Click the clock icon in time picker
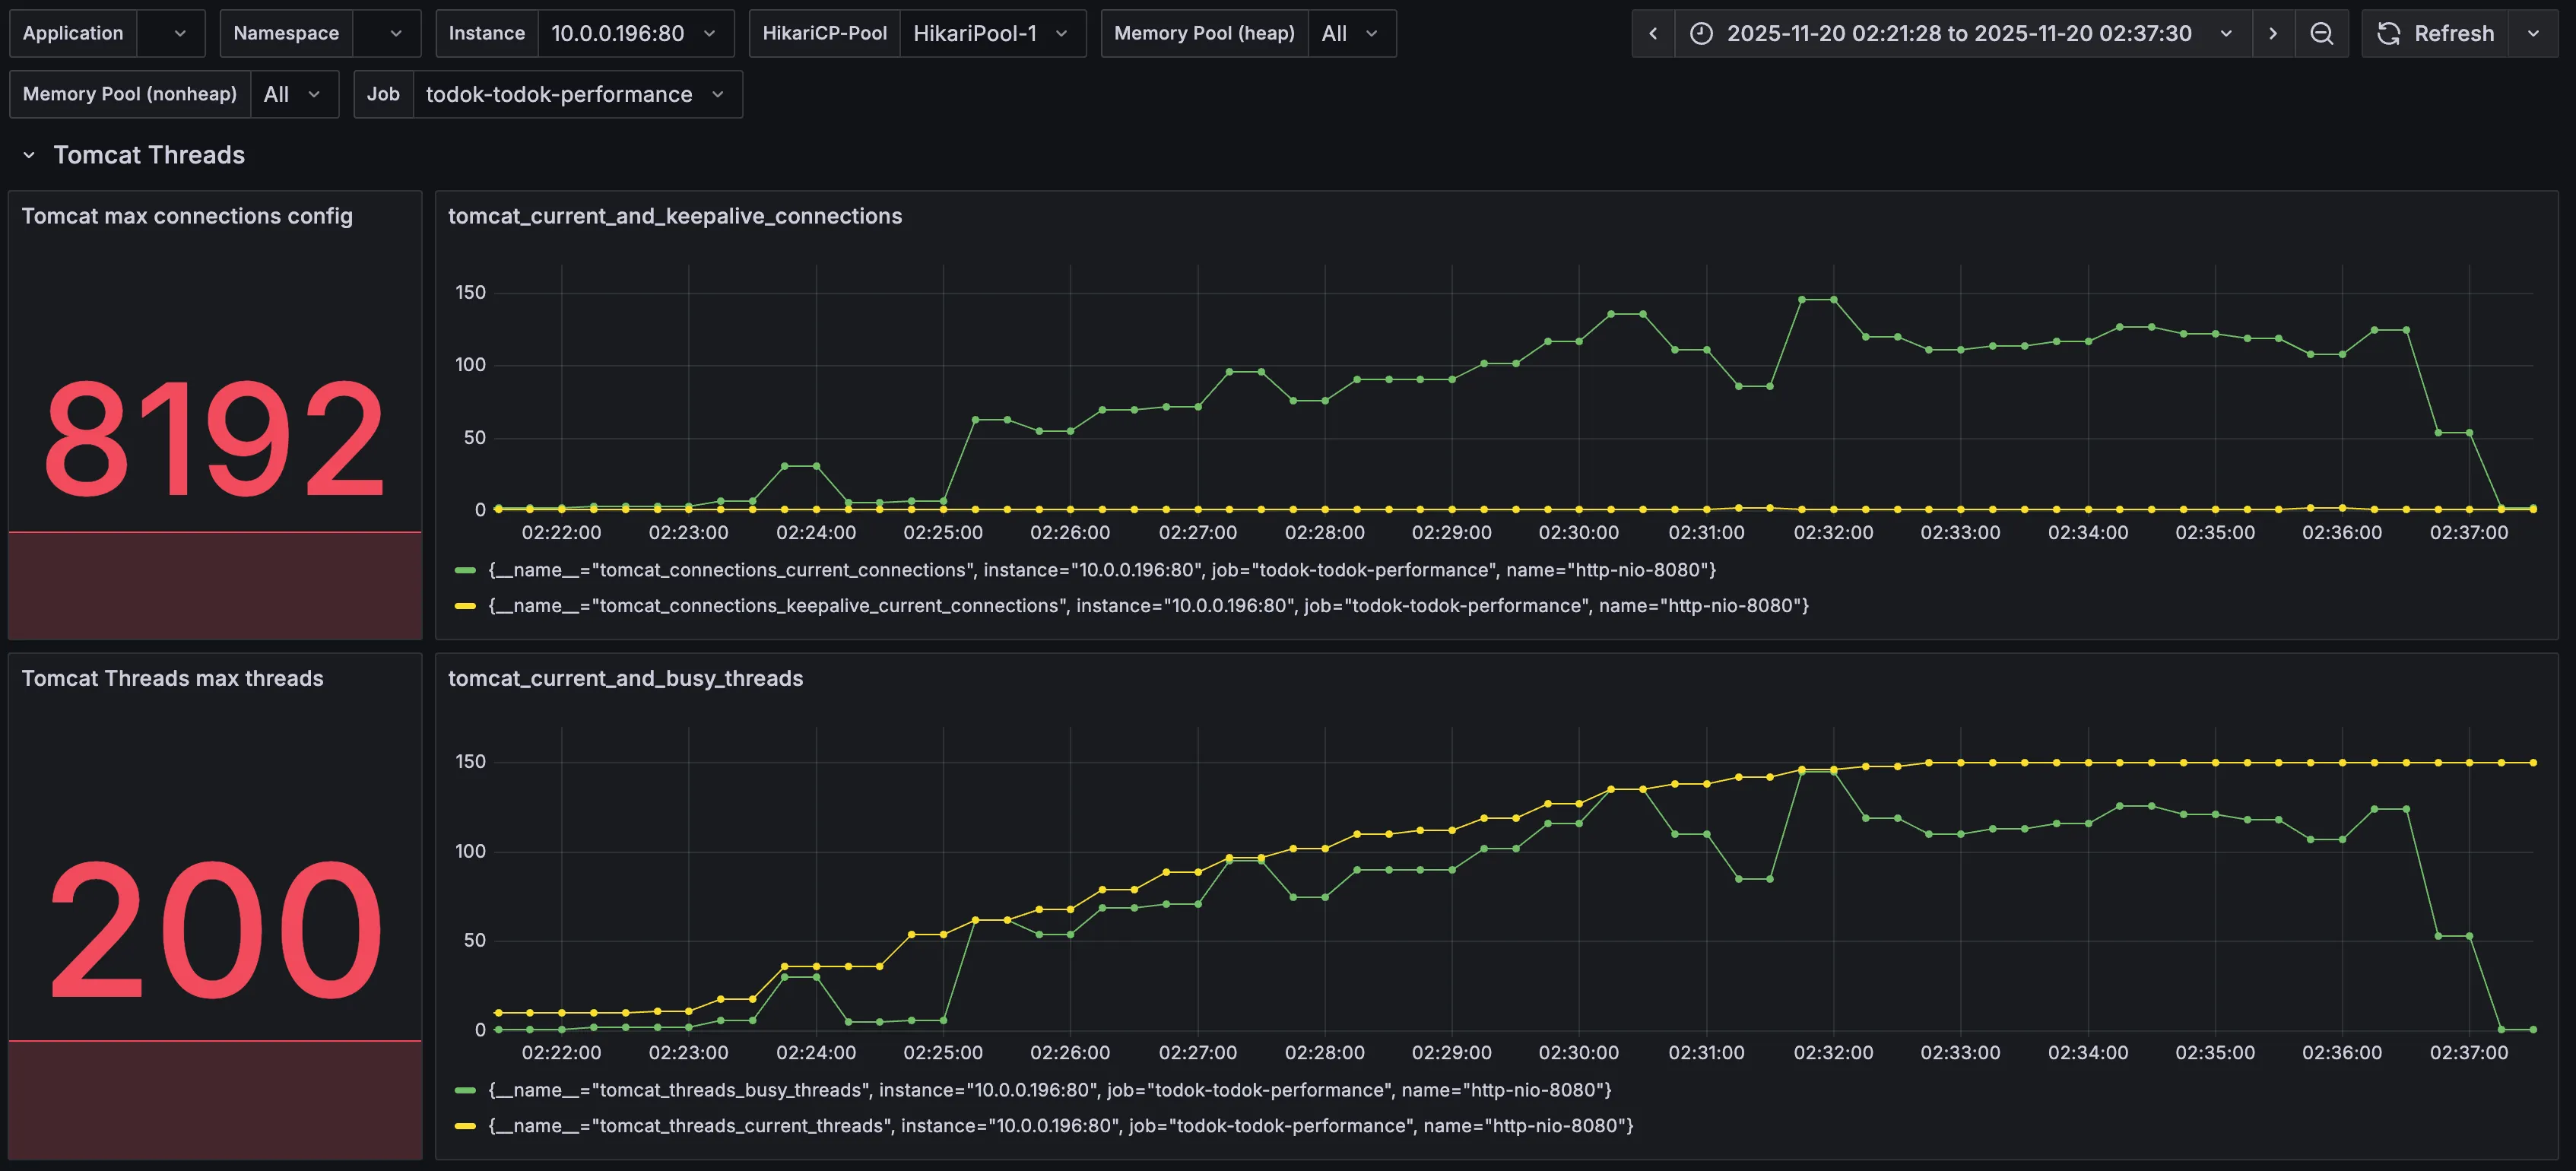Screen dimensions: 2576x1171 coord(1701,34)
